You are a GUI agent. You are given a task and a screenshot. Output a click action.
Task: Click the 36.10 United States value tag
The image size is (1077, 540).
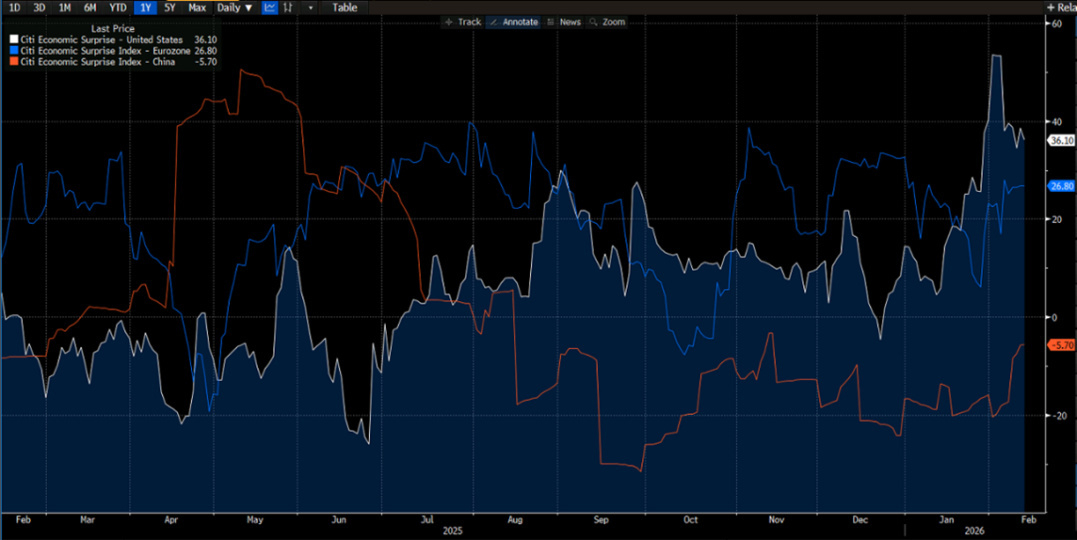pyautogui.click(x=1061, y=141)
